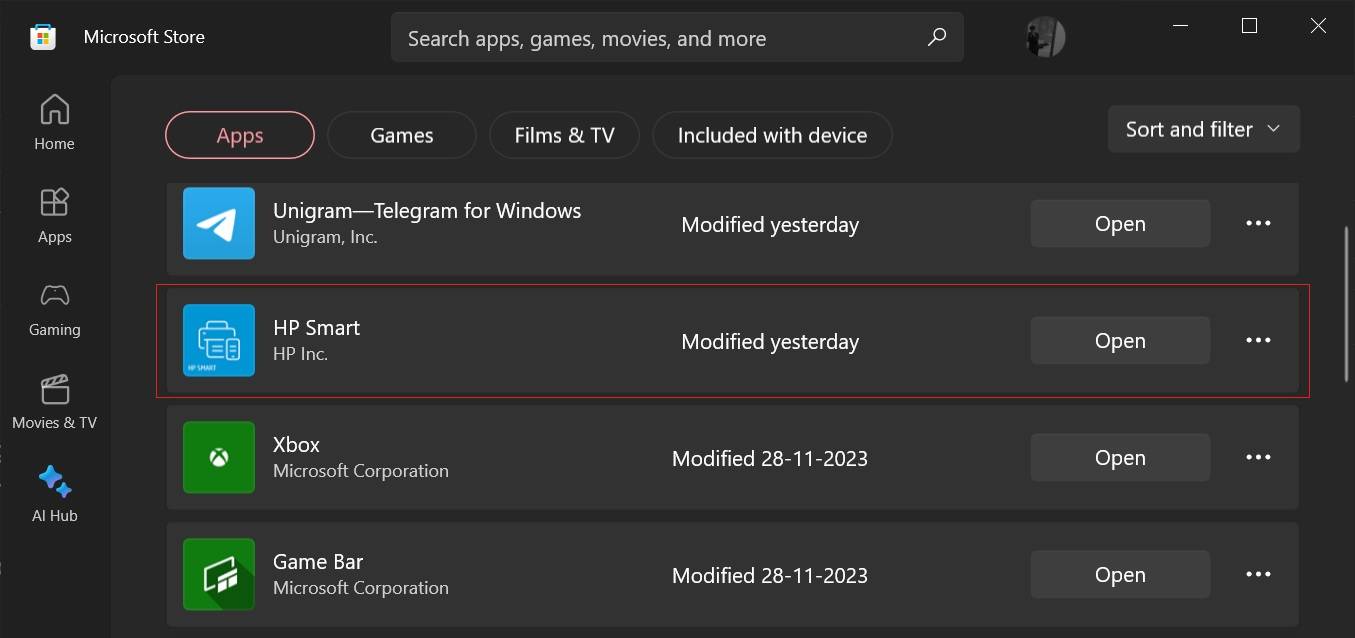The width and height of the screenshot is (1355, 638).
Task: Click the Microsoft Store logo
Action: (42, 36)
